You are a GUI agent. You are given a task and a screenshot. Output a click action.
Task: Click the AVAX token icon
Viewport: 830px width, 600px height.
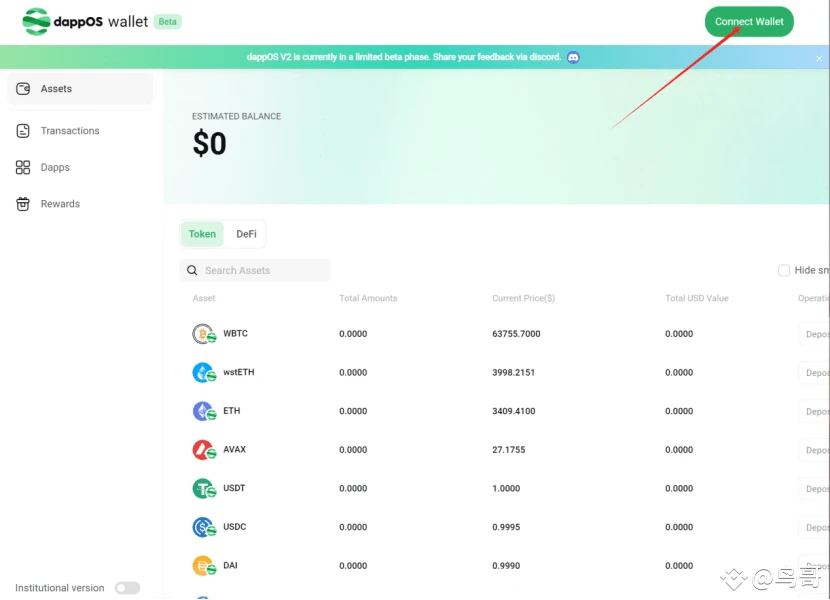204,450
